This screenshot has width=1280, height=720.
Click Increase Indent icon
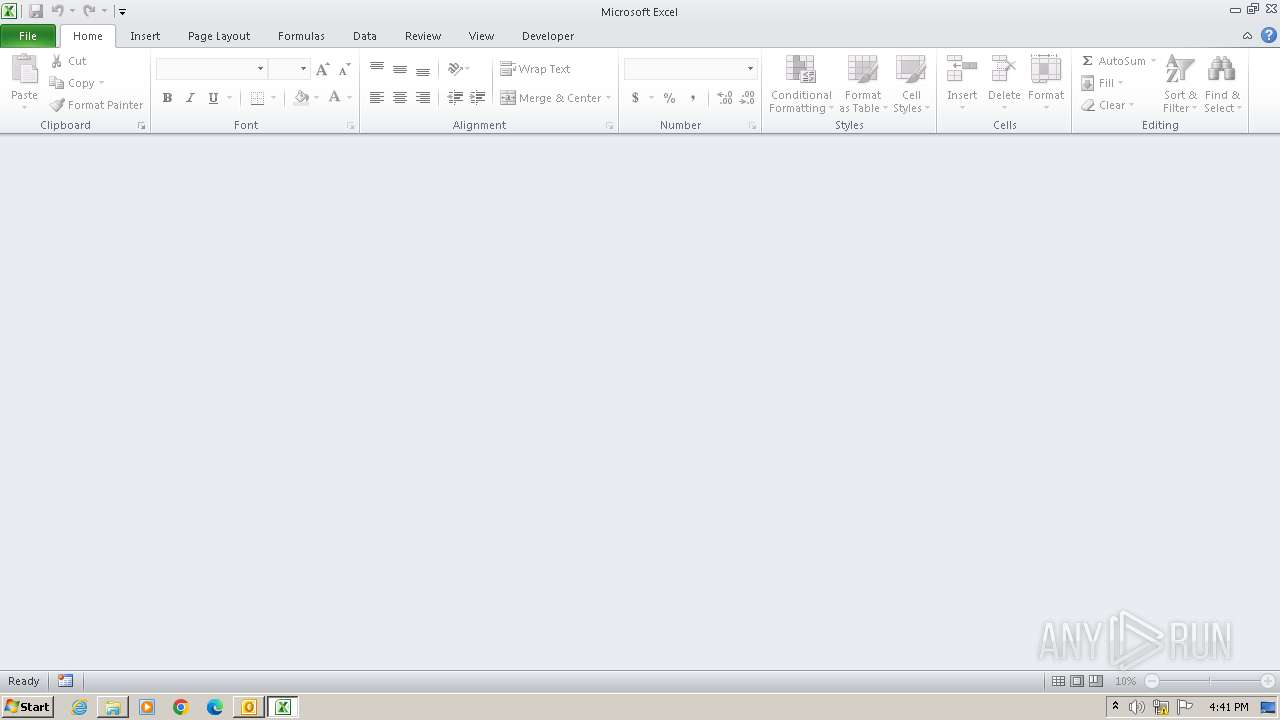[x=478, y=98]
